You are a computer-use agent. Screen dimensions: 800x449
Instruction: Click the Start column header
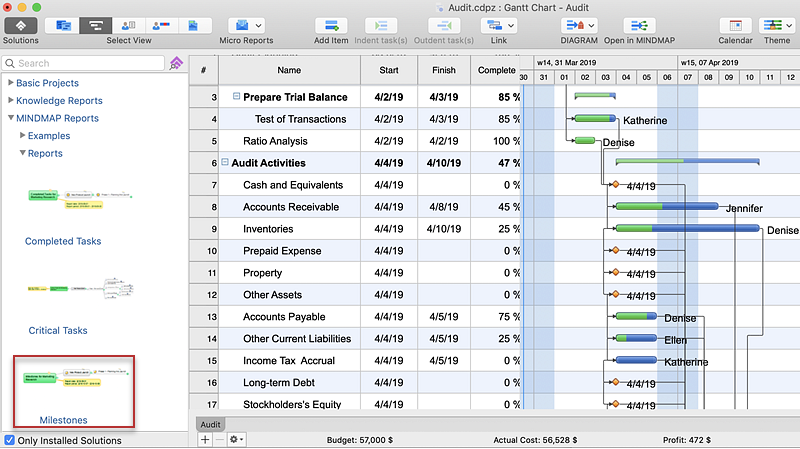[389, 70]
